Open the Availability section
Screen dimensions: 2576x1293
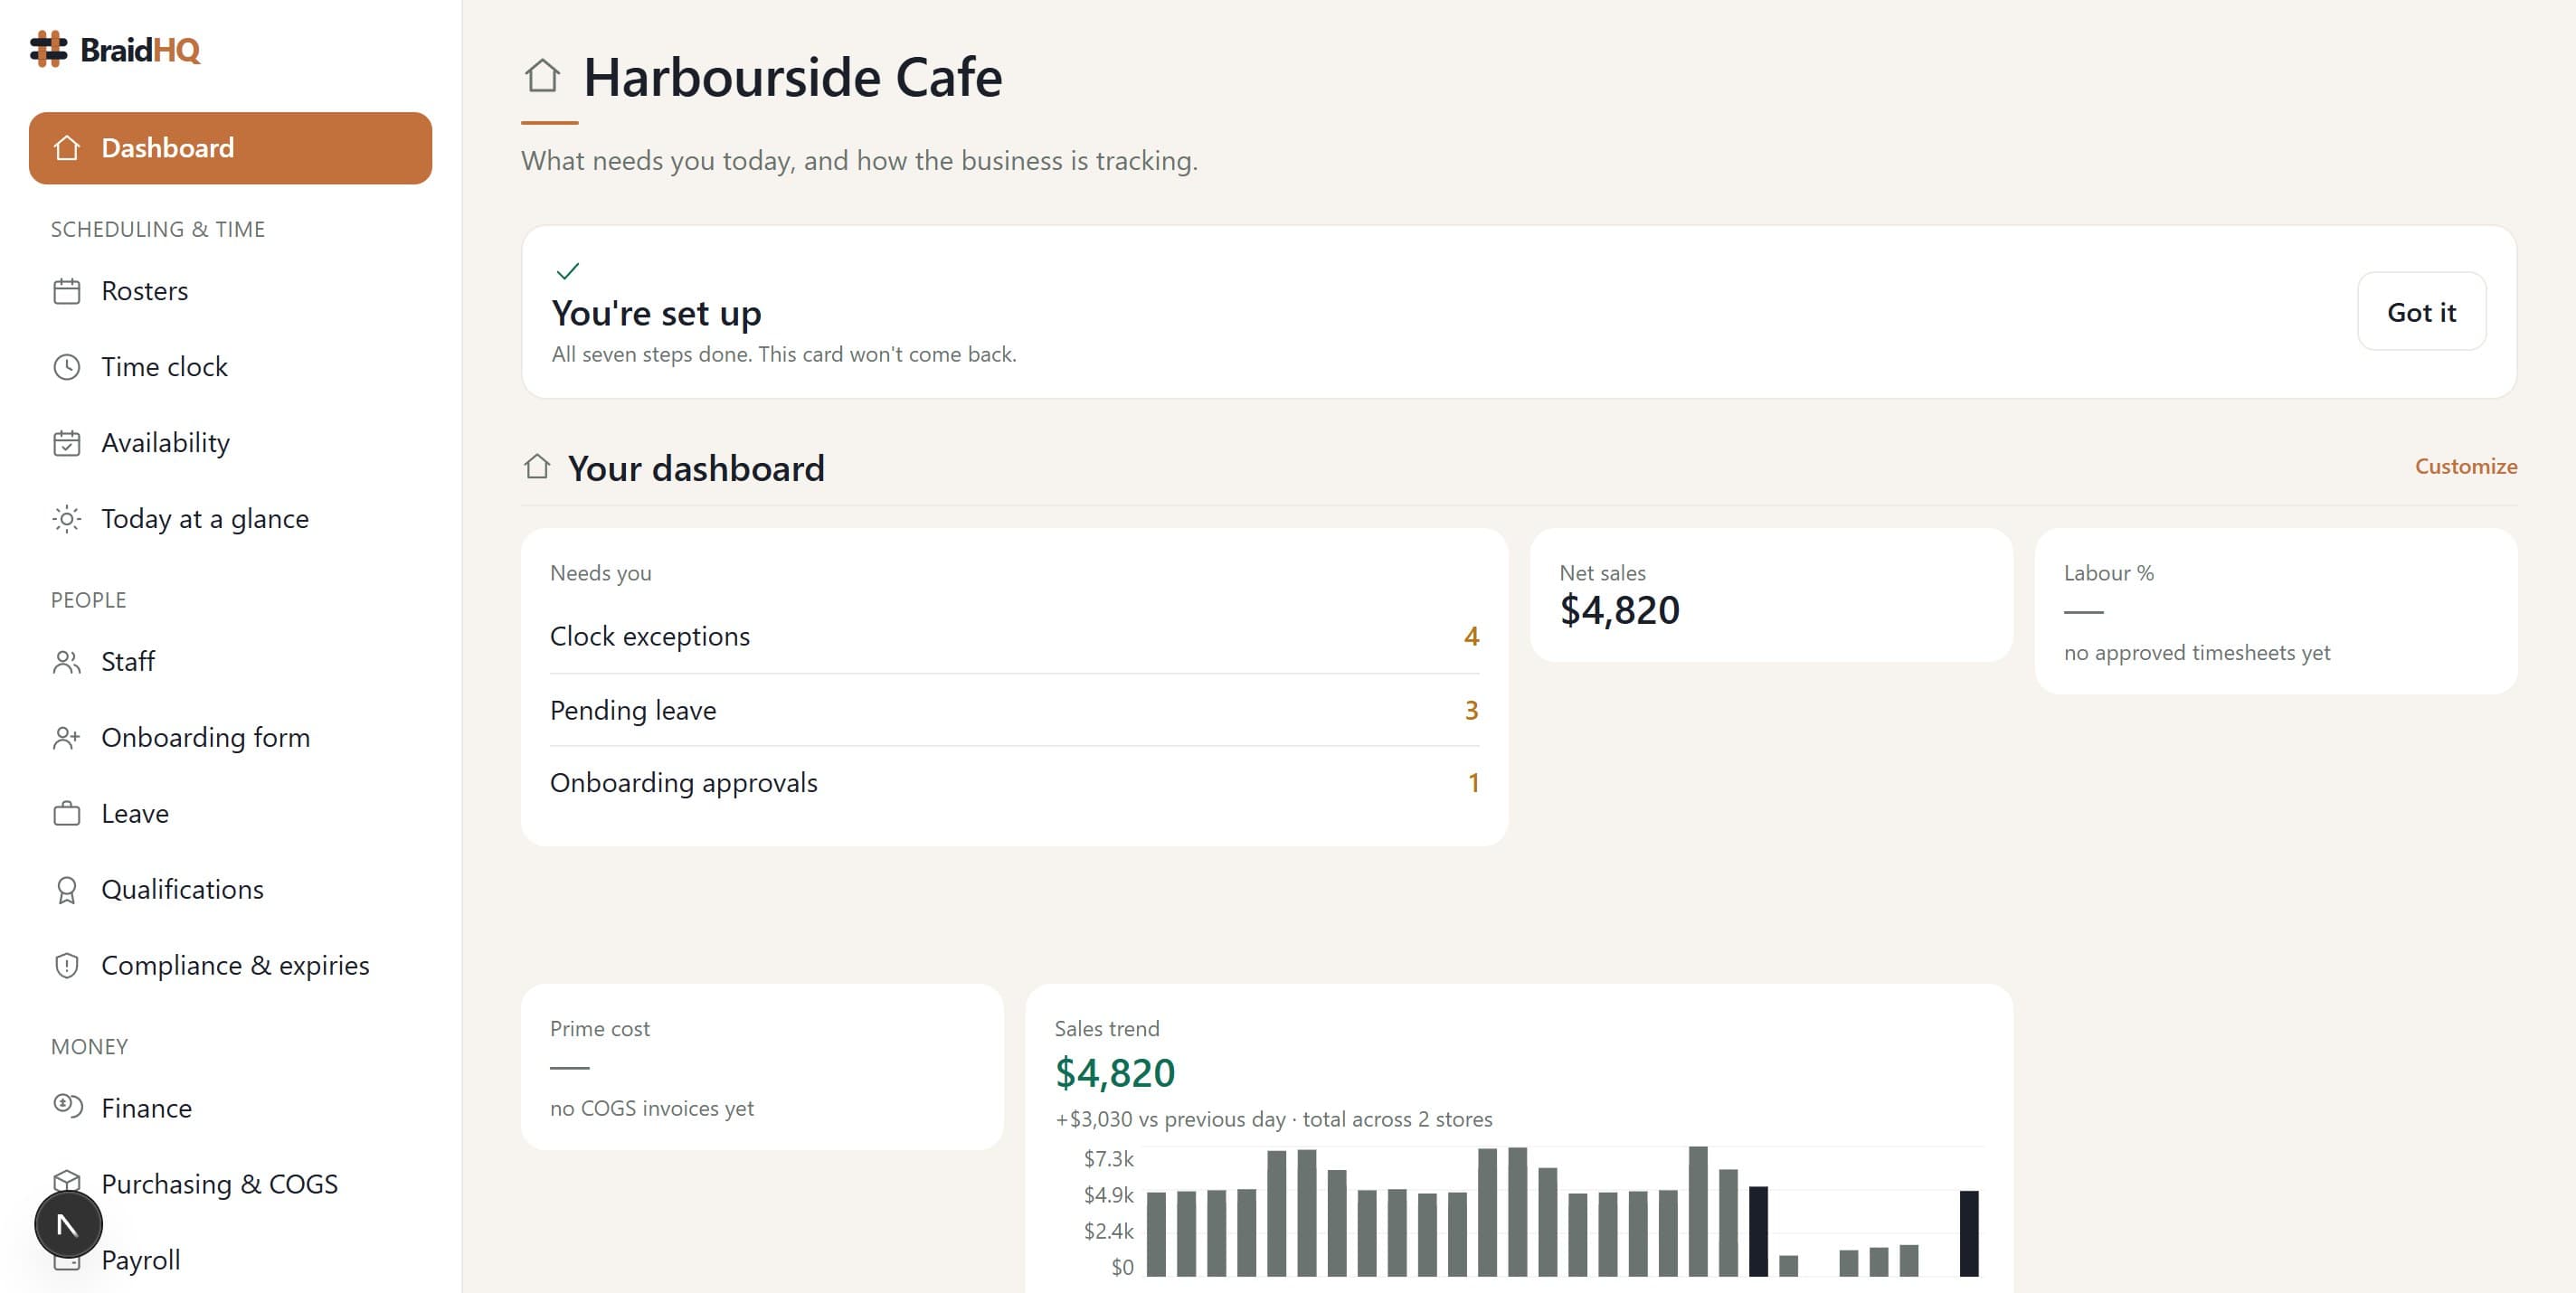230,443
